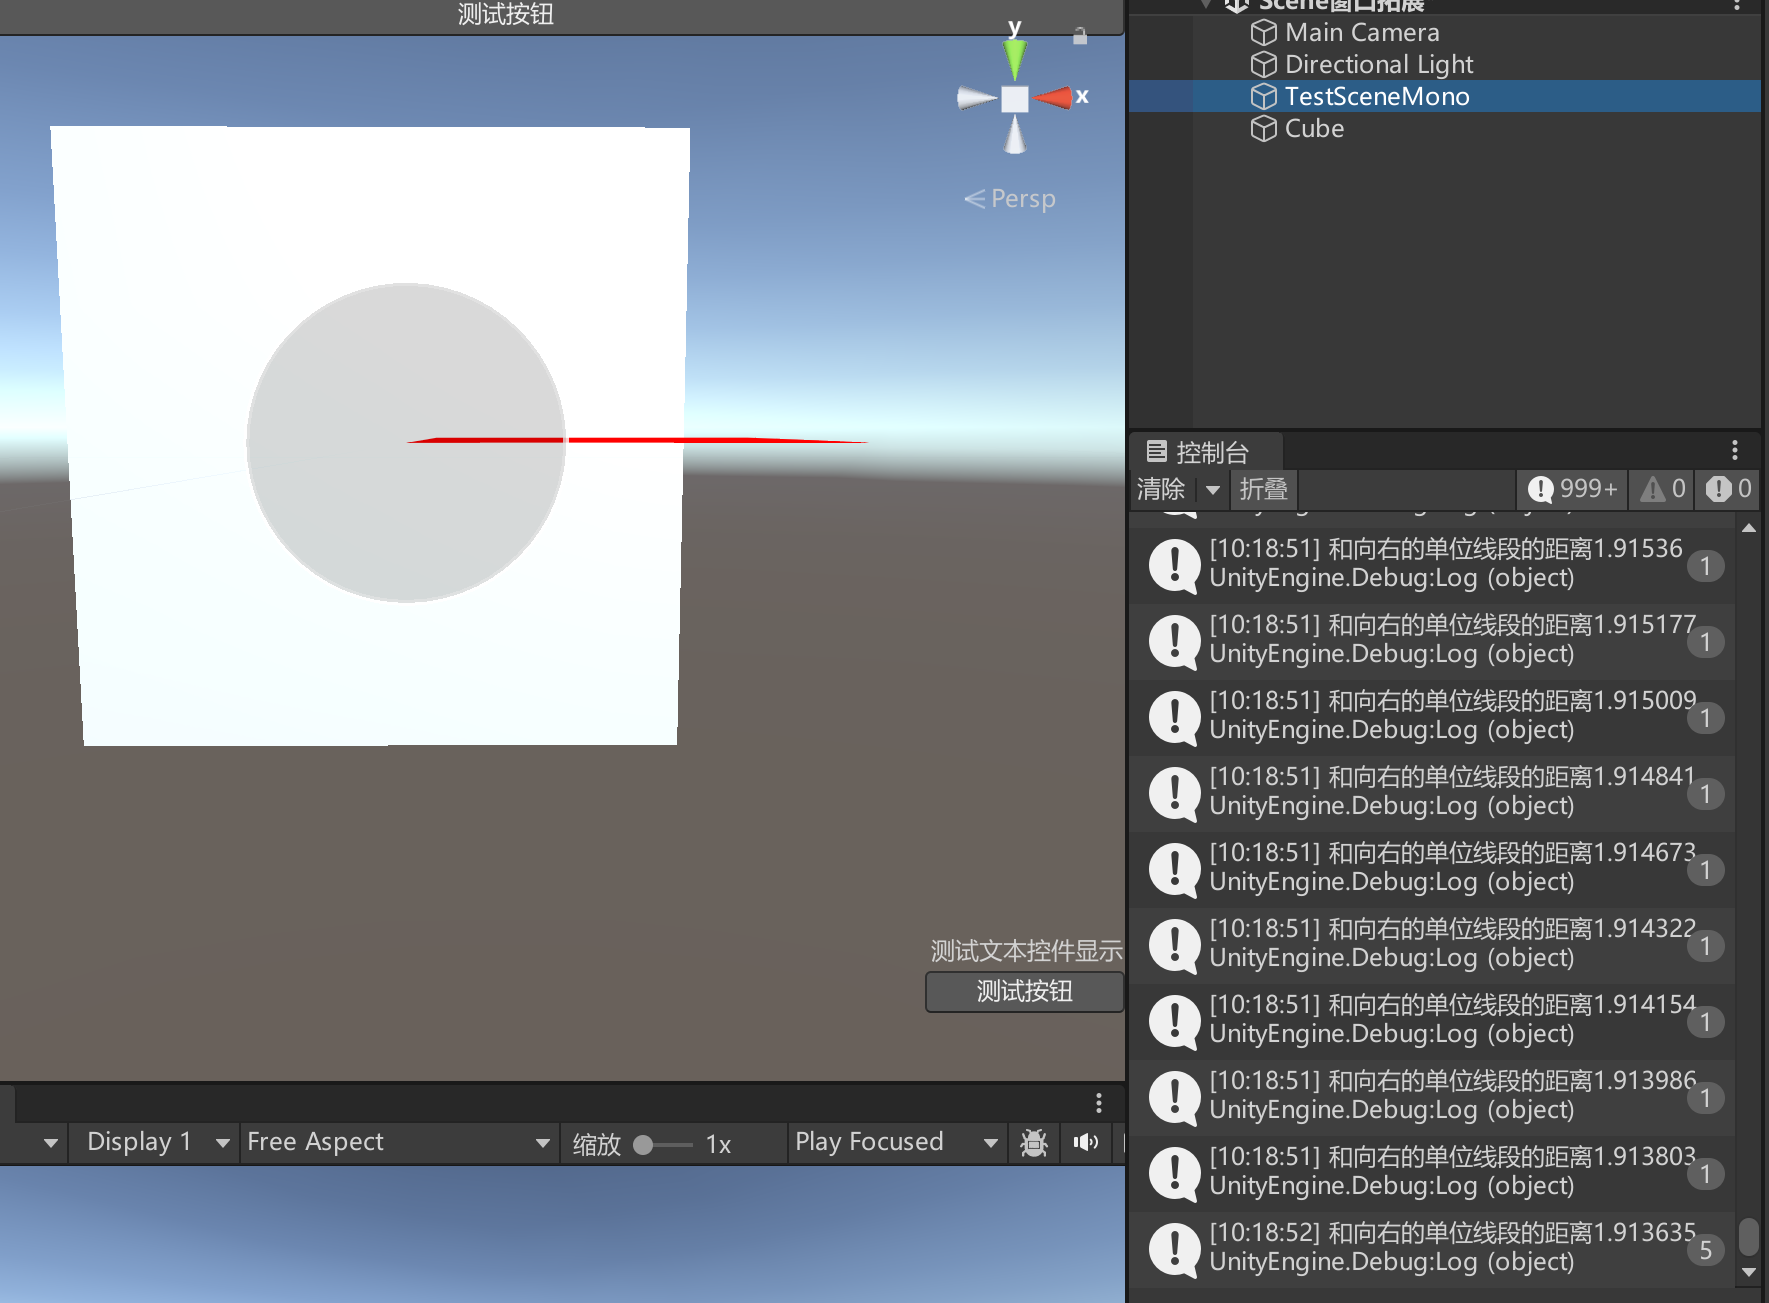Image resolution: width=1769 pixels, height=1303 pixels.
Task: Click the 清除 clear button
Action: [x=1161, y=489]
